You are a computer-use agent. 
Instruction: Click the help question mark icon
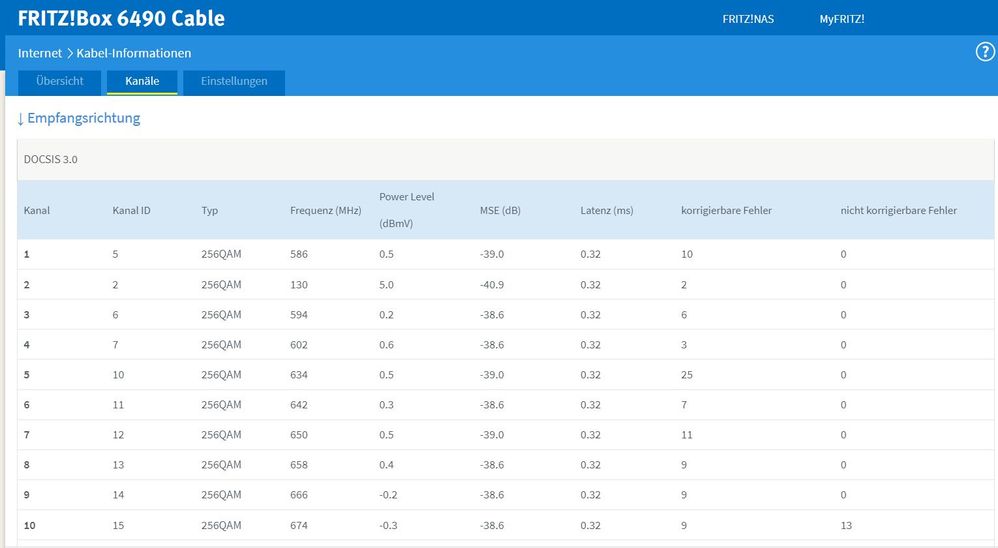pyautogui.click(x=985, y=53)
